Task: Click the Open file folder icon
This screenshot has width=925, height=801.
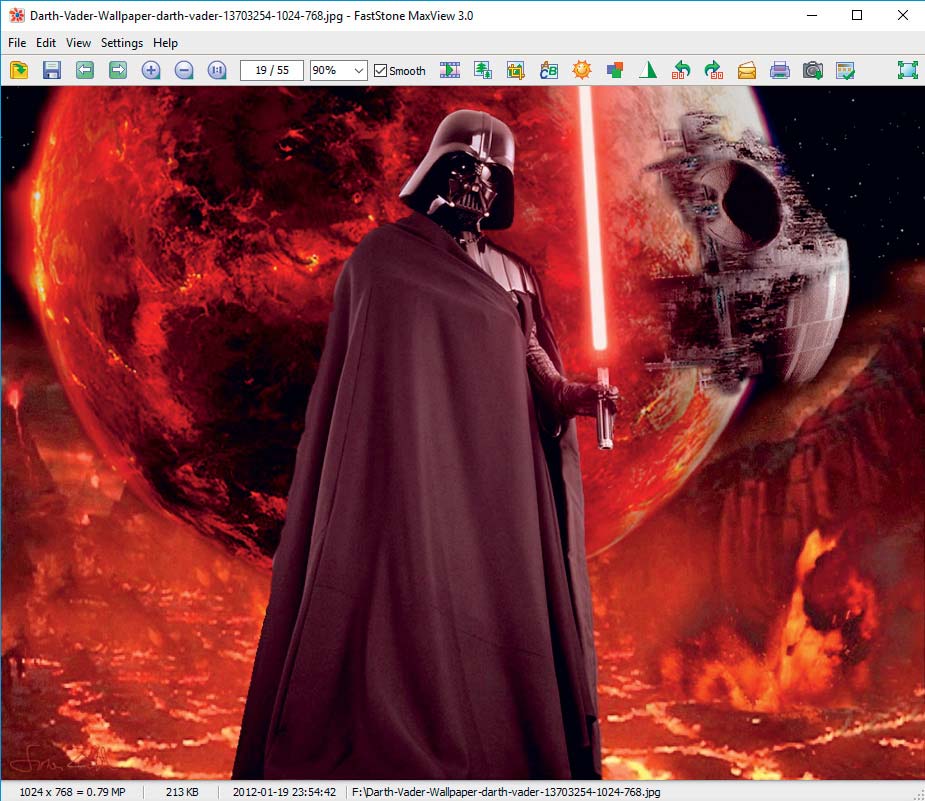Action: pyautogui.click(x=19, y=70)
